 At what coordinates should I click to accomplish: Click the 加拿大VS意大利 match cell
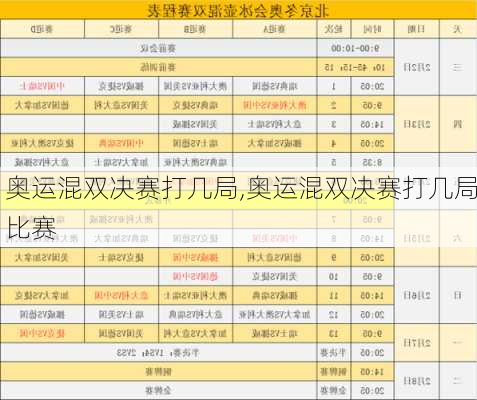(x=195, y=333)
